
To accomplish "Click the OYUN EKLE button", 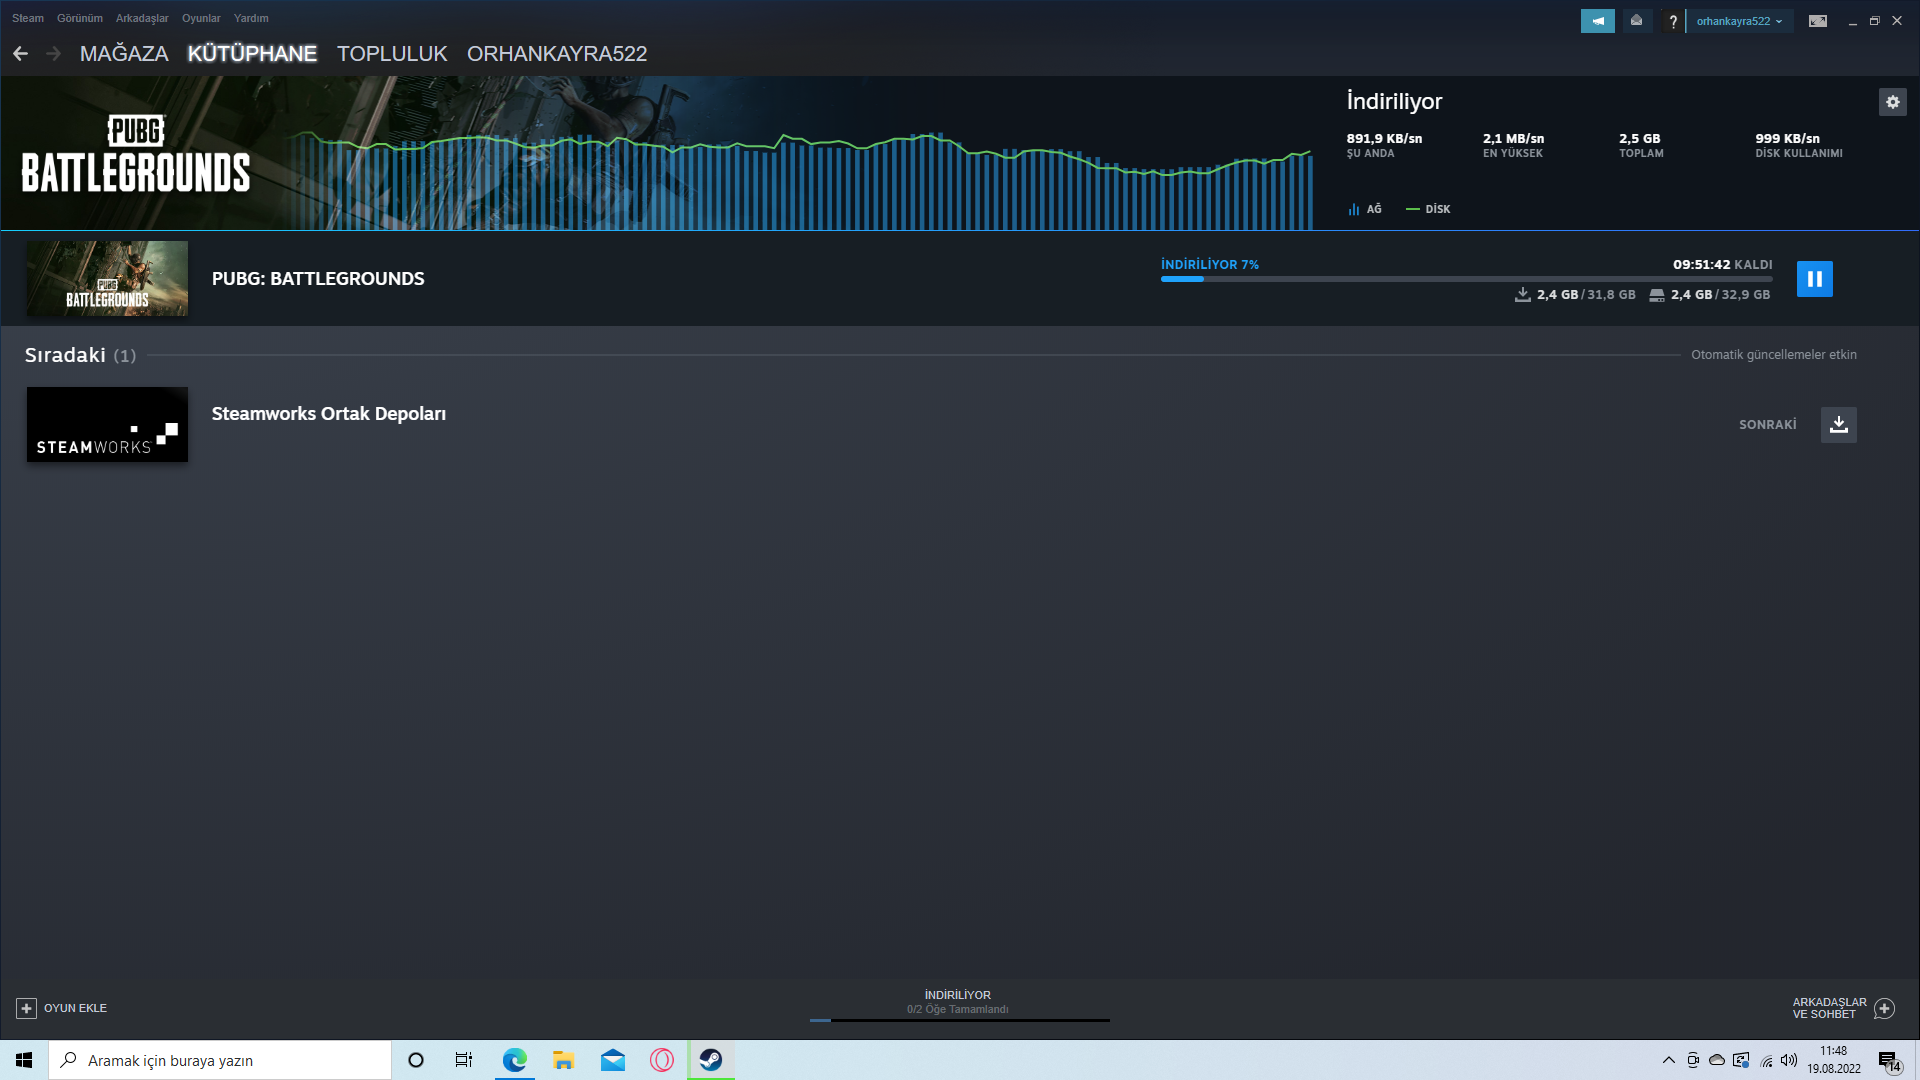I will pos(62,1008).
